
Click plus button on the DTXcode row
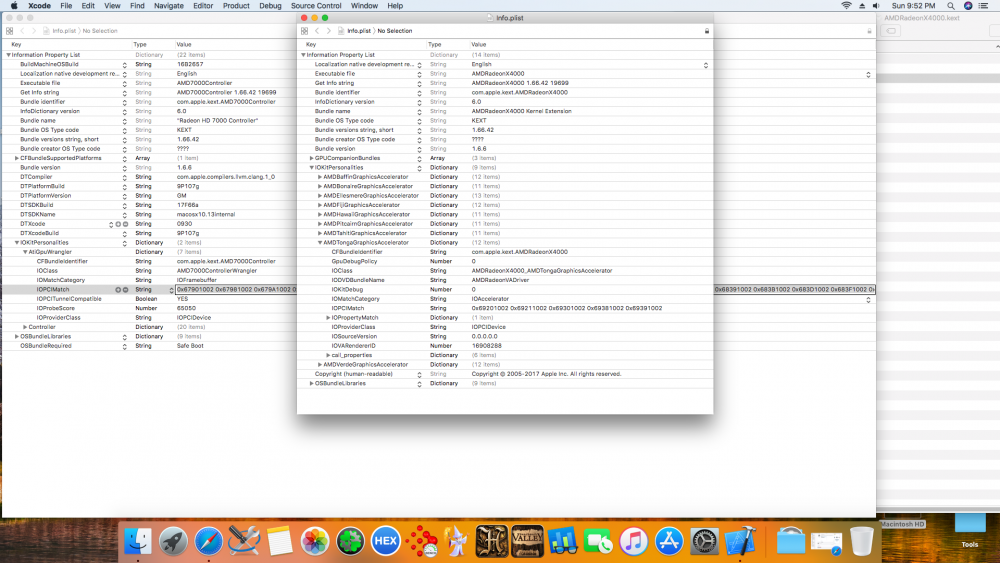118,224
